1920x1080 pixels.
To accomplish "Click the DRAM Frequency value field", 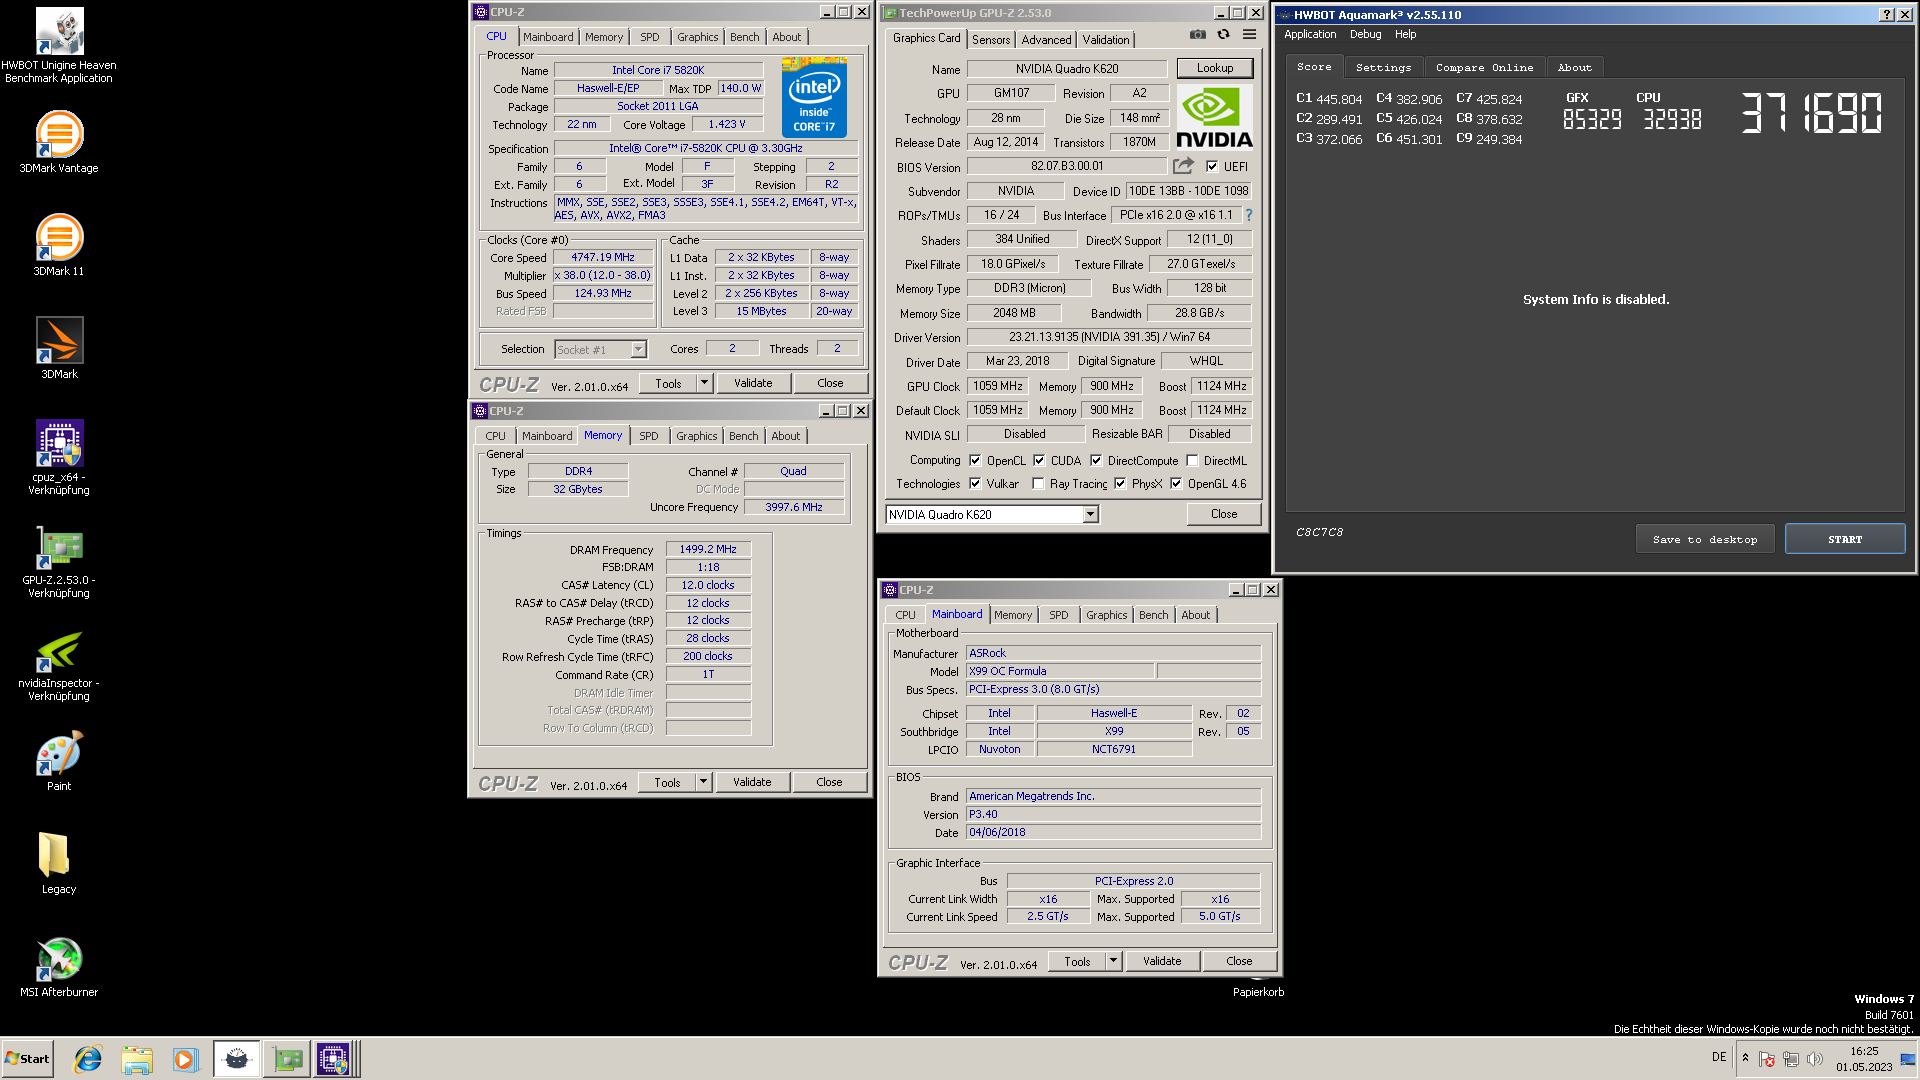I will pyautogui.click(x=708, y=549).
